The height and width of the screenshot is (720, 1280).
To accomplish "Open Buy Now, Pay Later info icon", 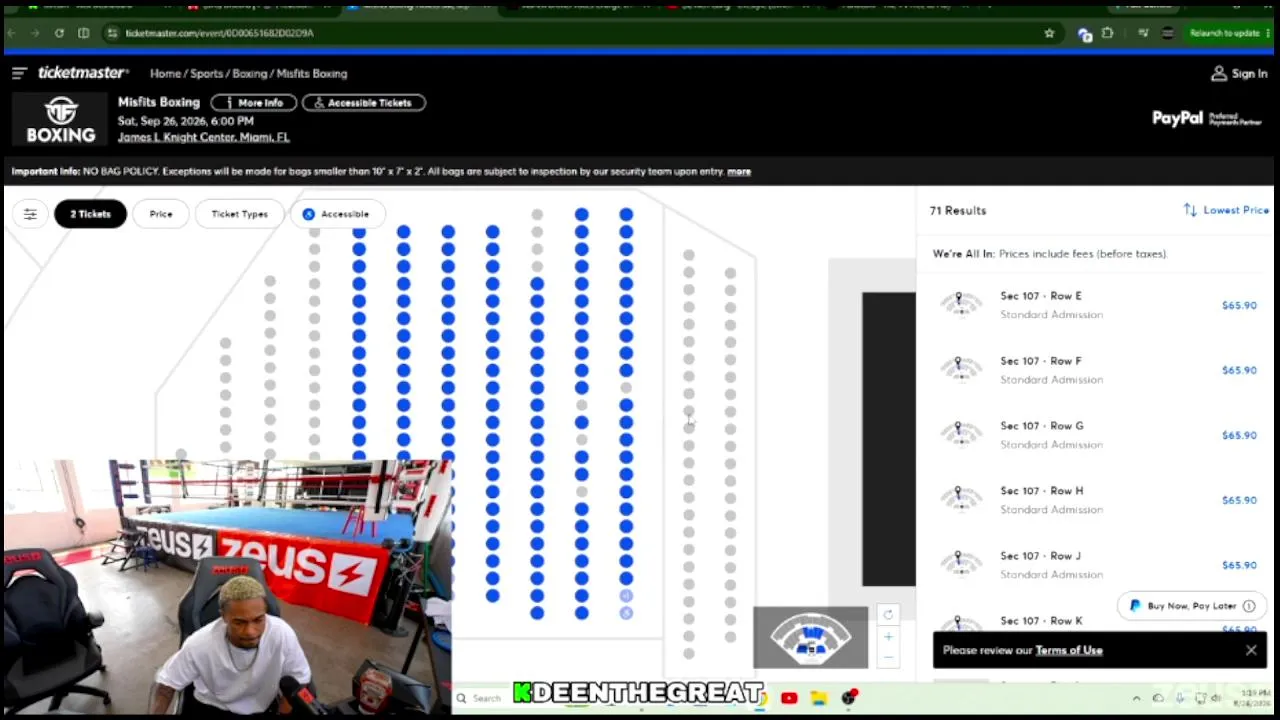I will [1249, 606].
